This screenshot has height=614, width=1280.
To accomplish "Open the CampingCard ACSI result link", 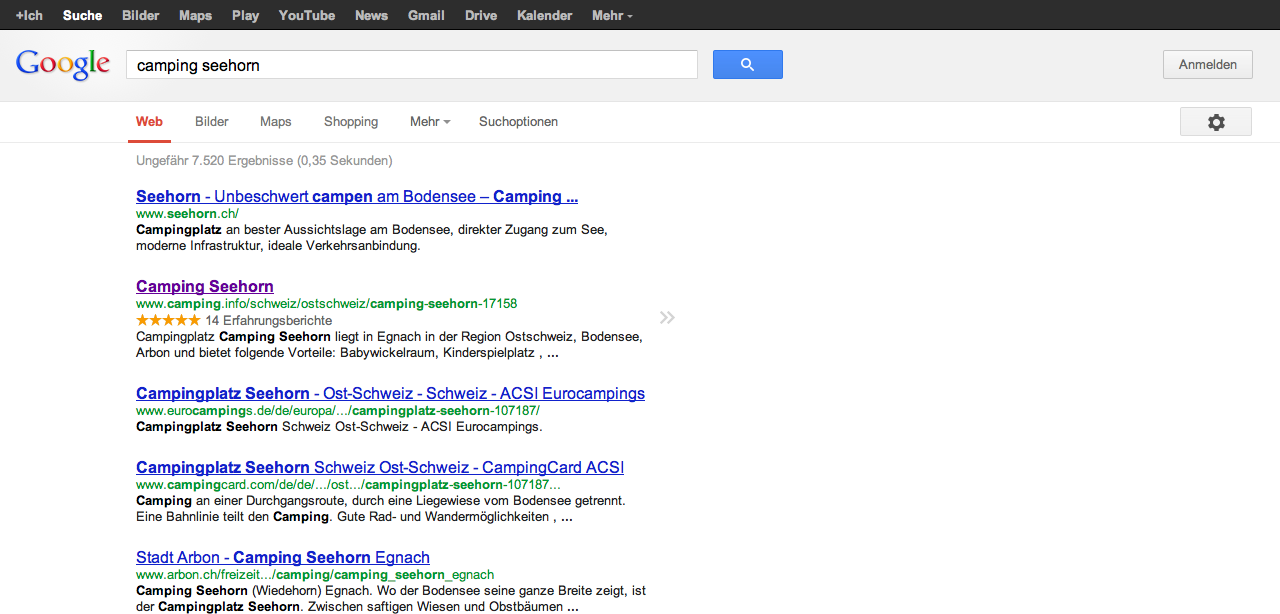I will coord(379,468).
